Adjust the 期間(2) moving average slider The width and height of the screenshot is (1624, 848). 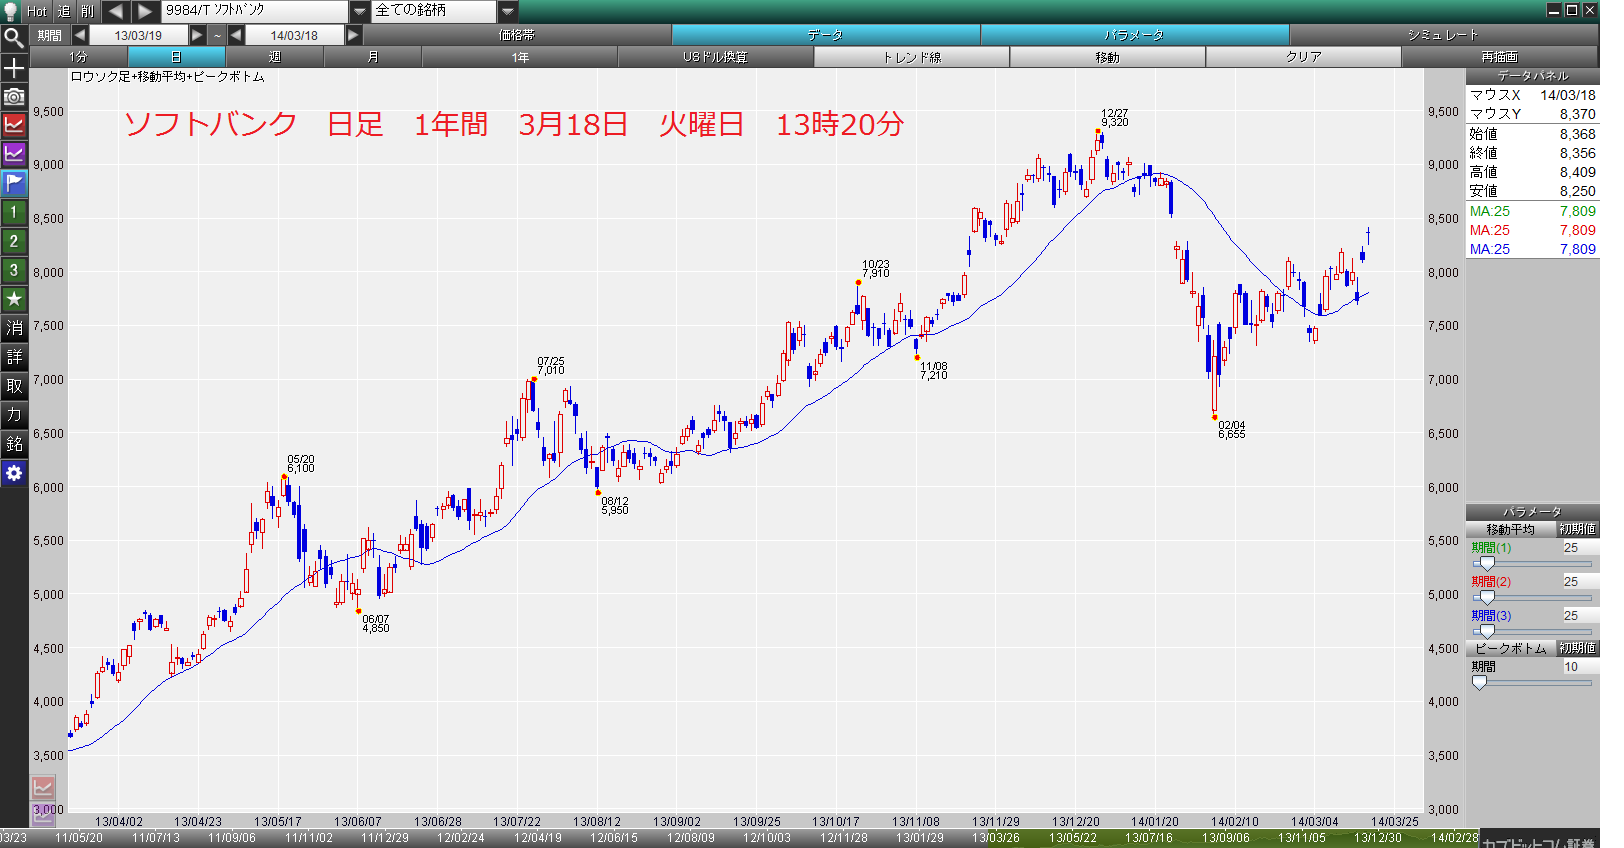1486,598
